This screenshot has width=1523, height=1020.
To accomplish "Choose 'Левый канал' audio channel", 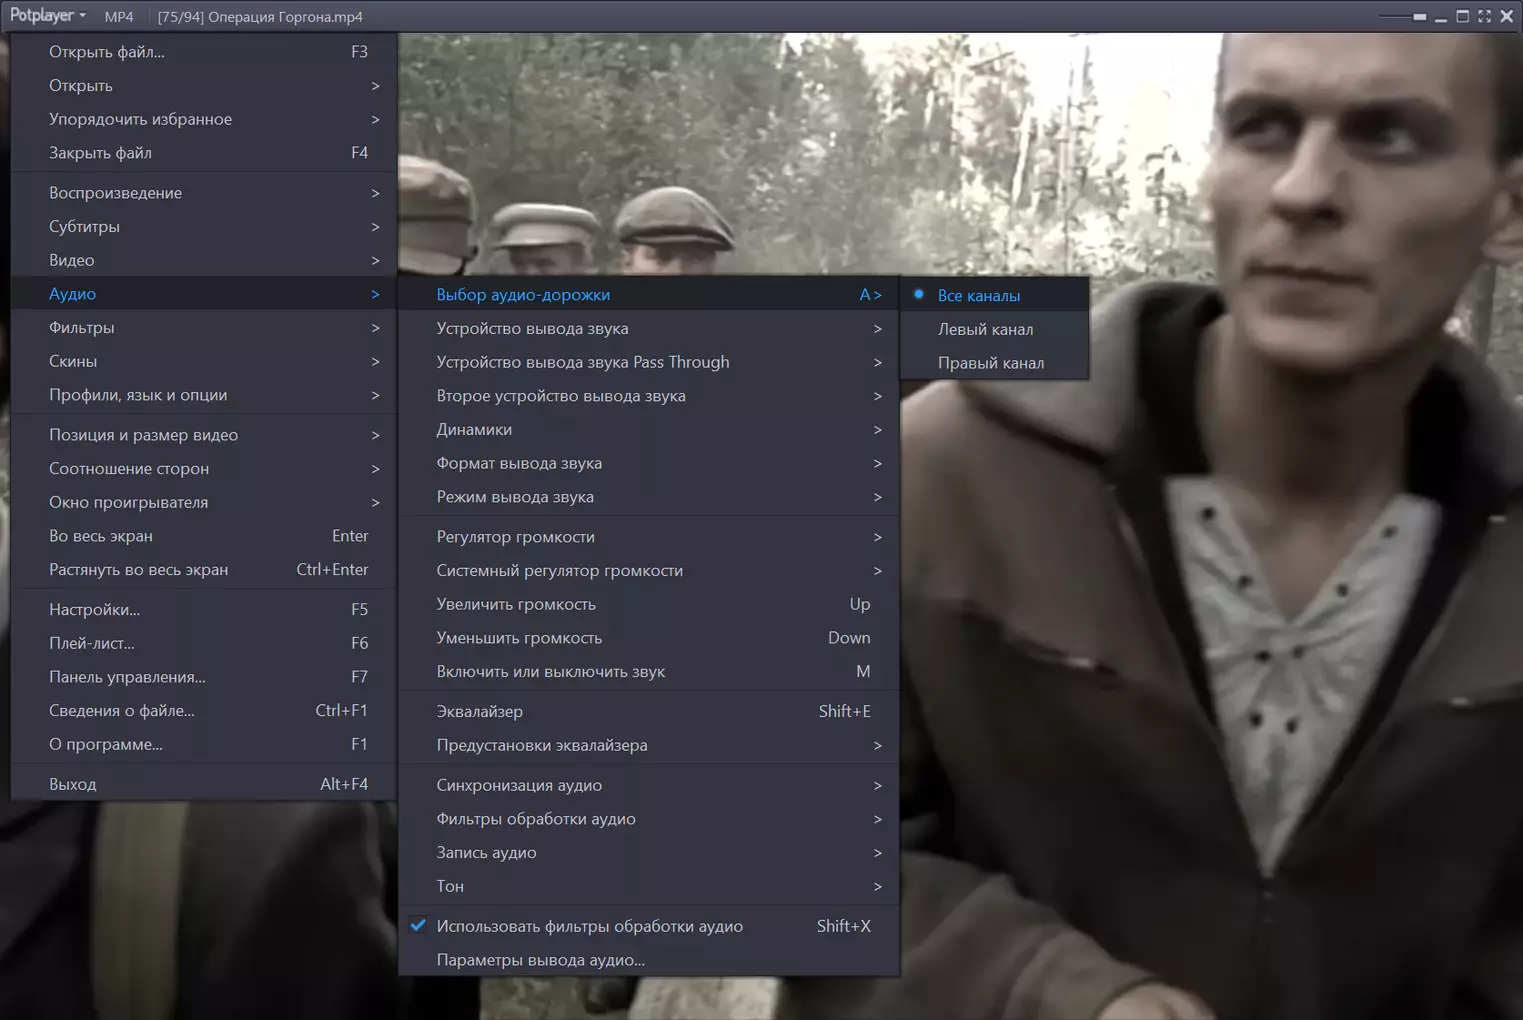I will pyautogui.click(x=985, y=329).
